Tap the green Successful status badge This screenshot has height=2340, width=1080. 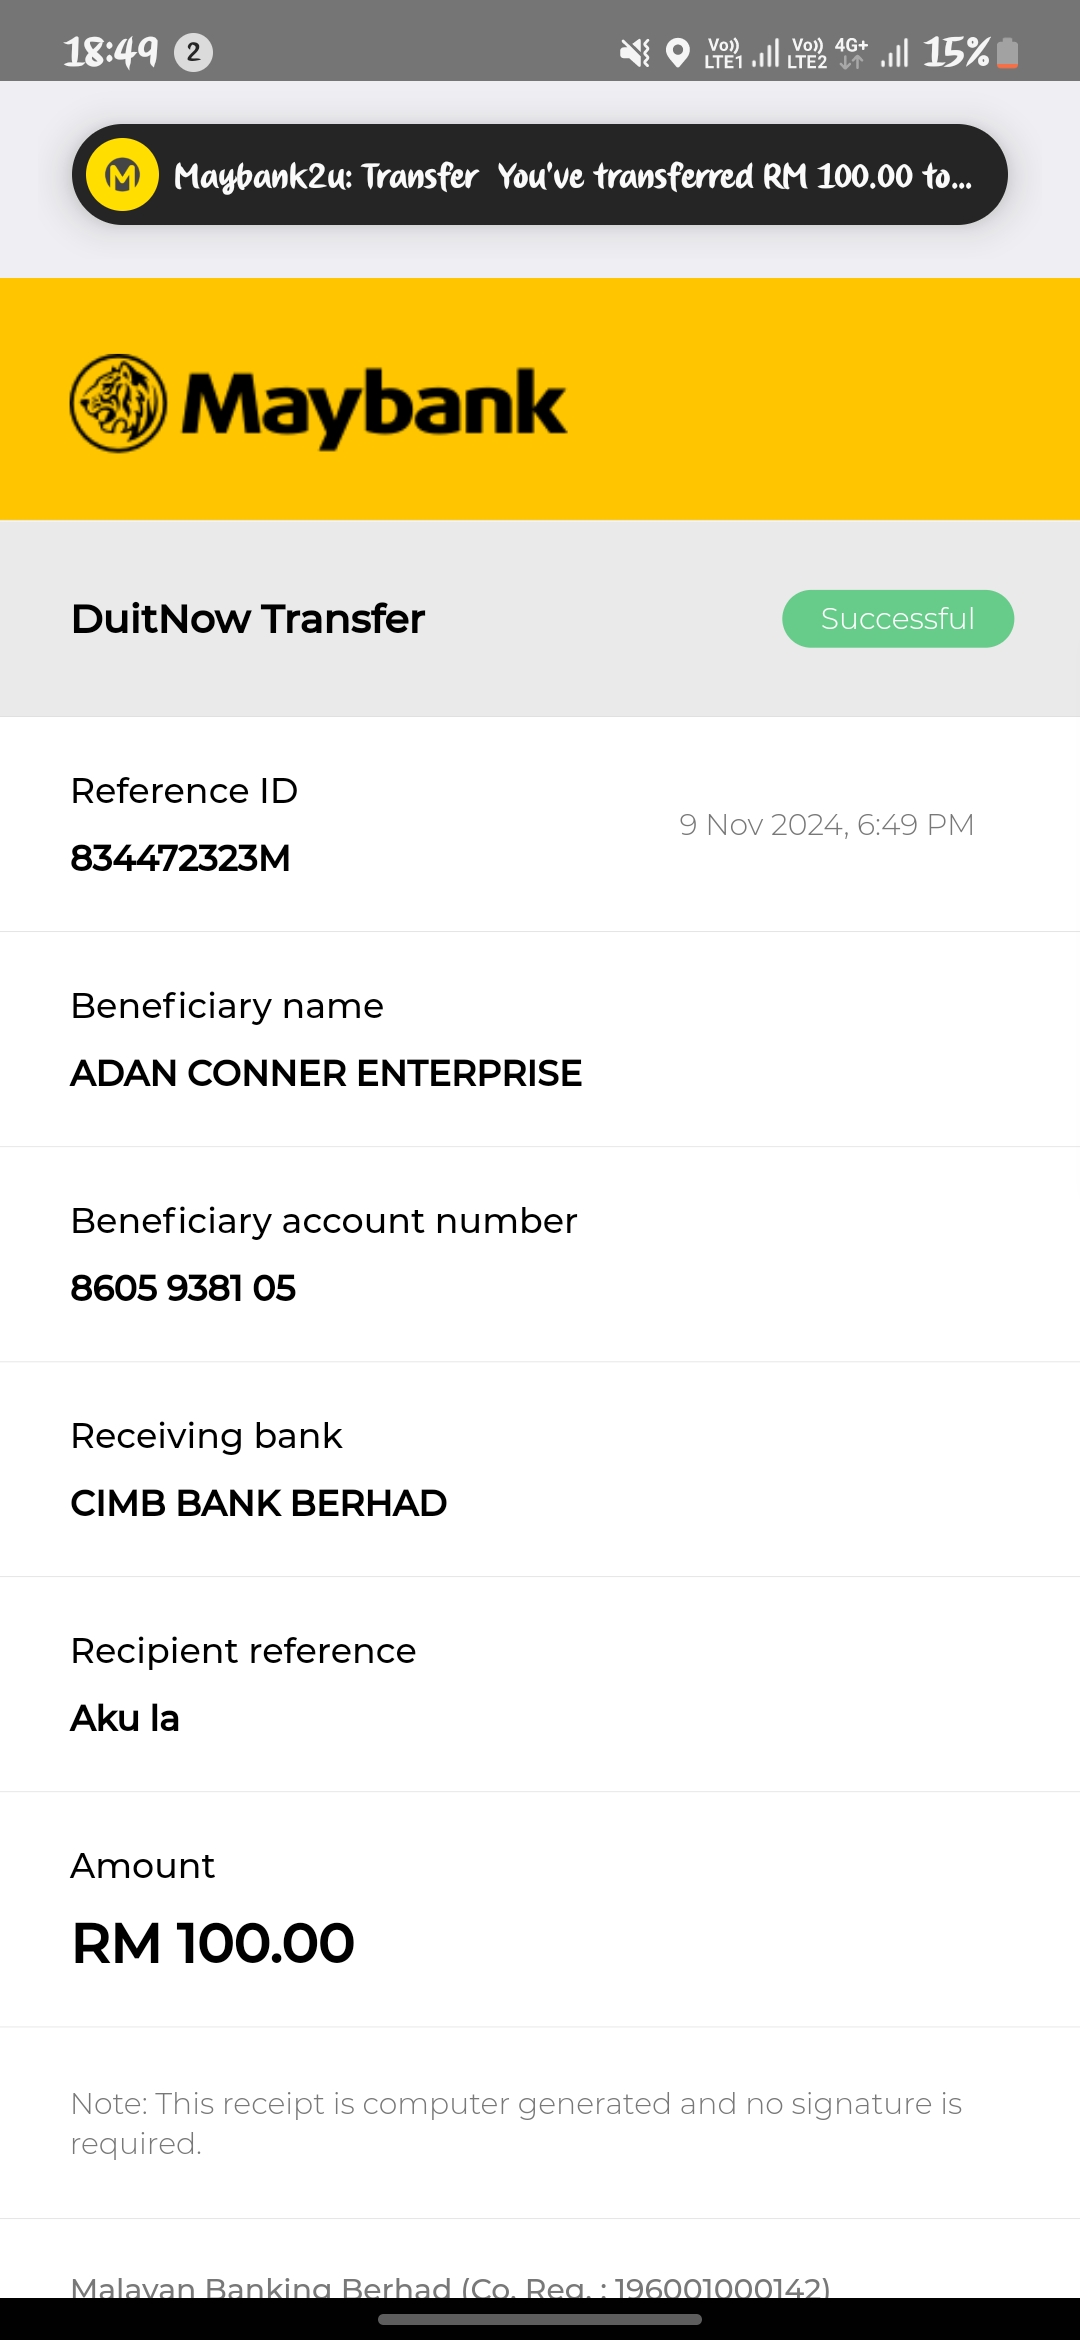897,619
